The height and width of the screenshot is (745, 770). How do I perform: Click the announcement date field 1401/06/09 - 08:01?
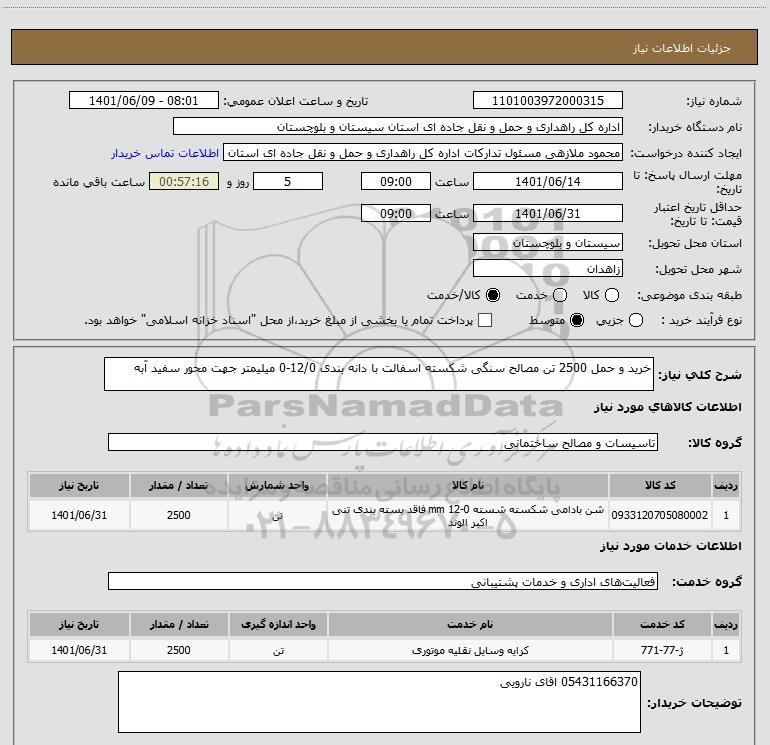tap(144, 101)
